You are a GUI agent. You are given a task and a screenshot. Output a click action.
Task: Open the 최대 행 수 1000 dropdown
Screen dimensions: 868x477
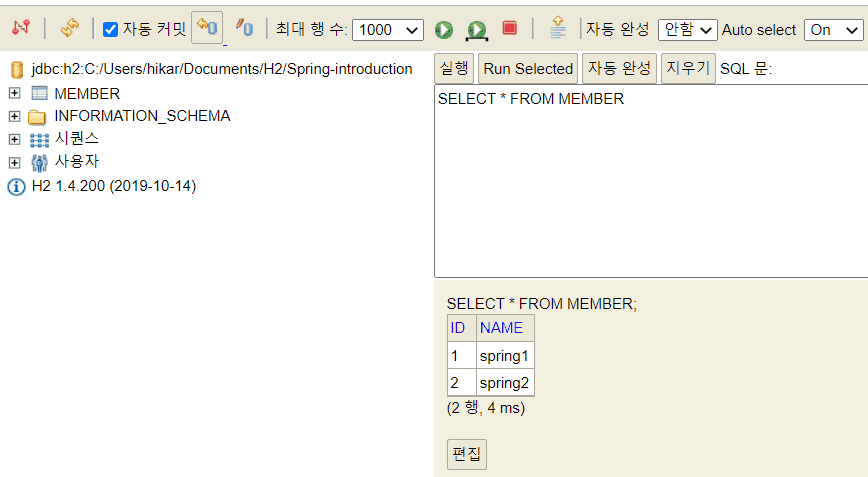[388, 30]
